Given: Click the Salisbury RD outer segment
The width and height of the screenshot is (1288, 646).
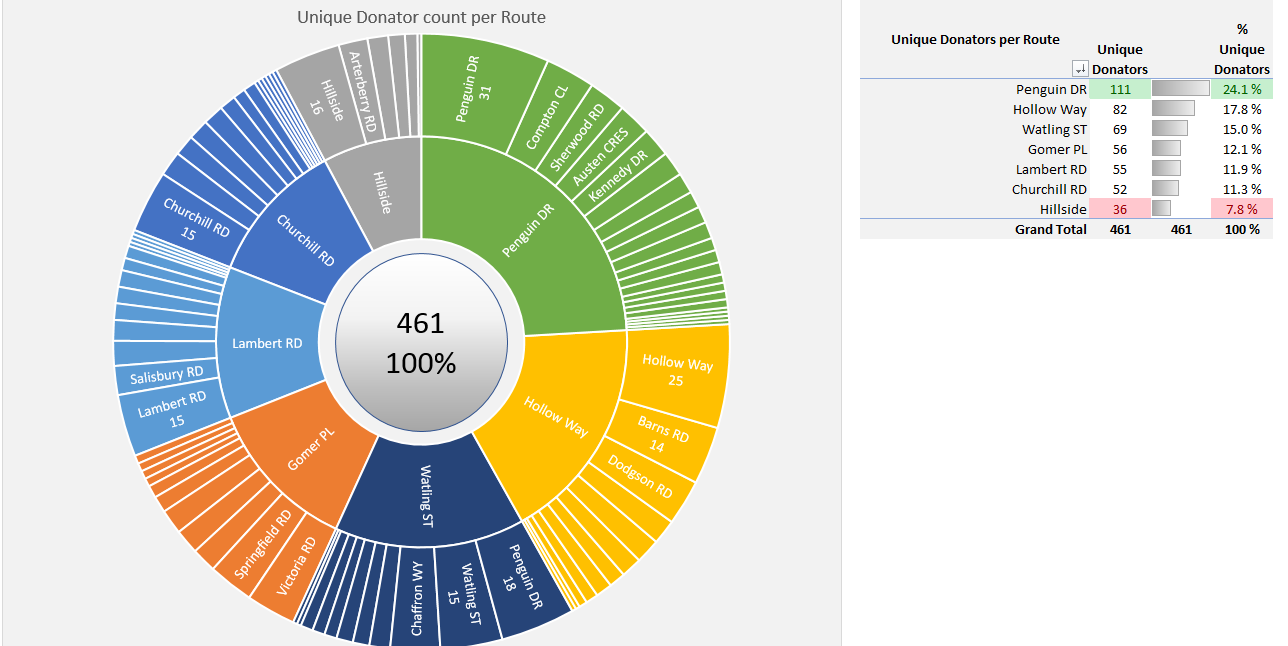Looking at the screenshot, I should pos(166,374).
